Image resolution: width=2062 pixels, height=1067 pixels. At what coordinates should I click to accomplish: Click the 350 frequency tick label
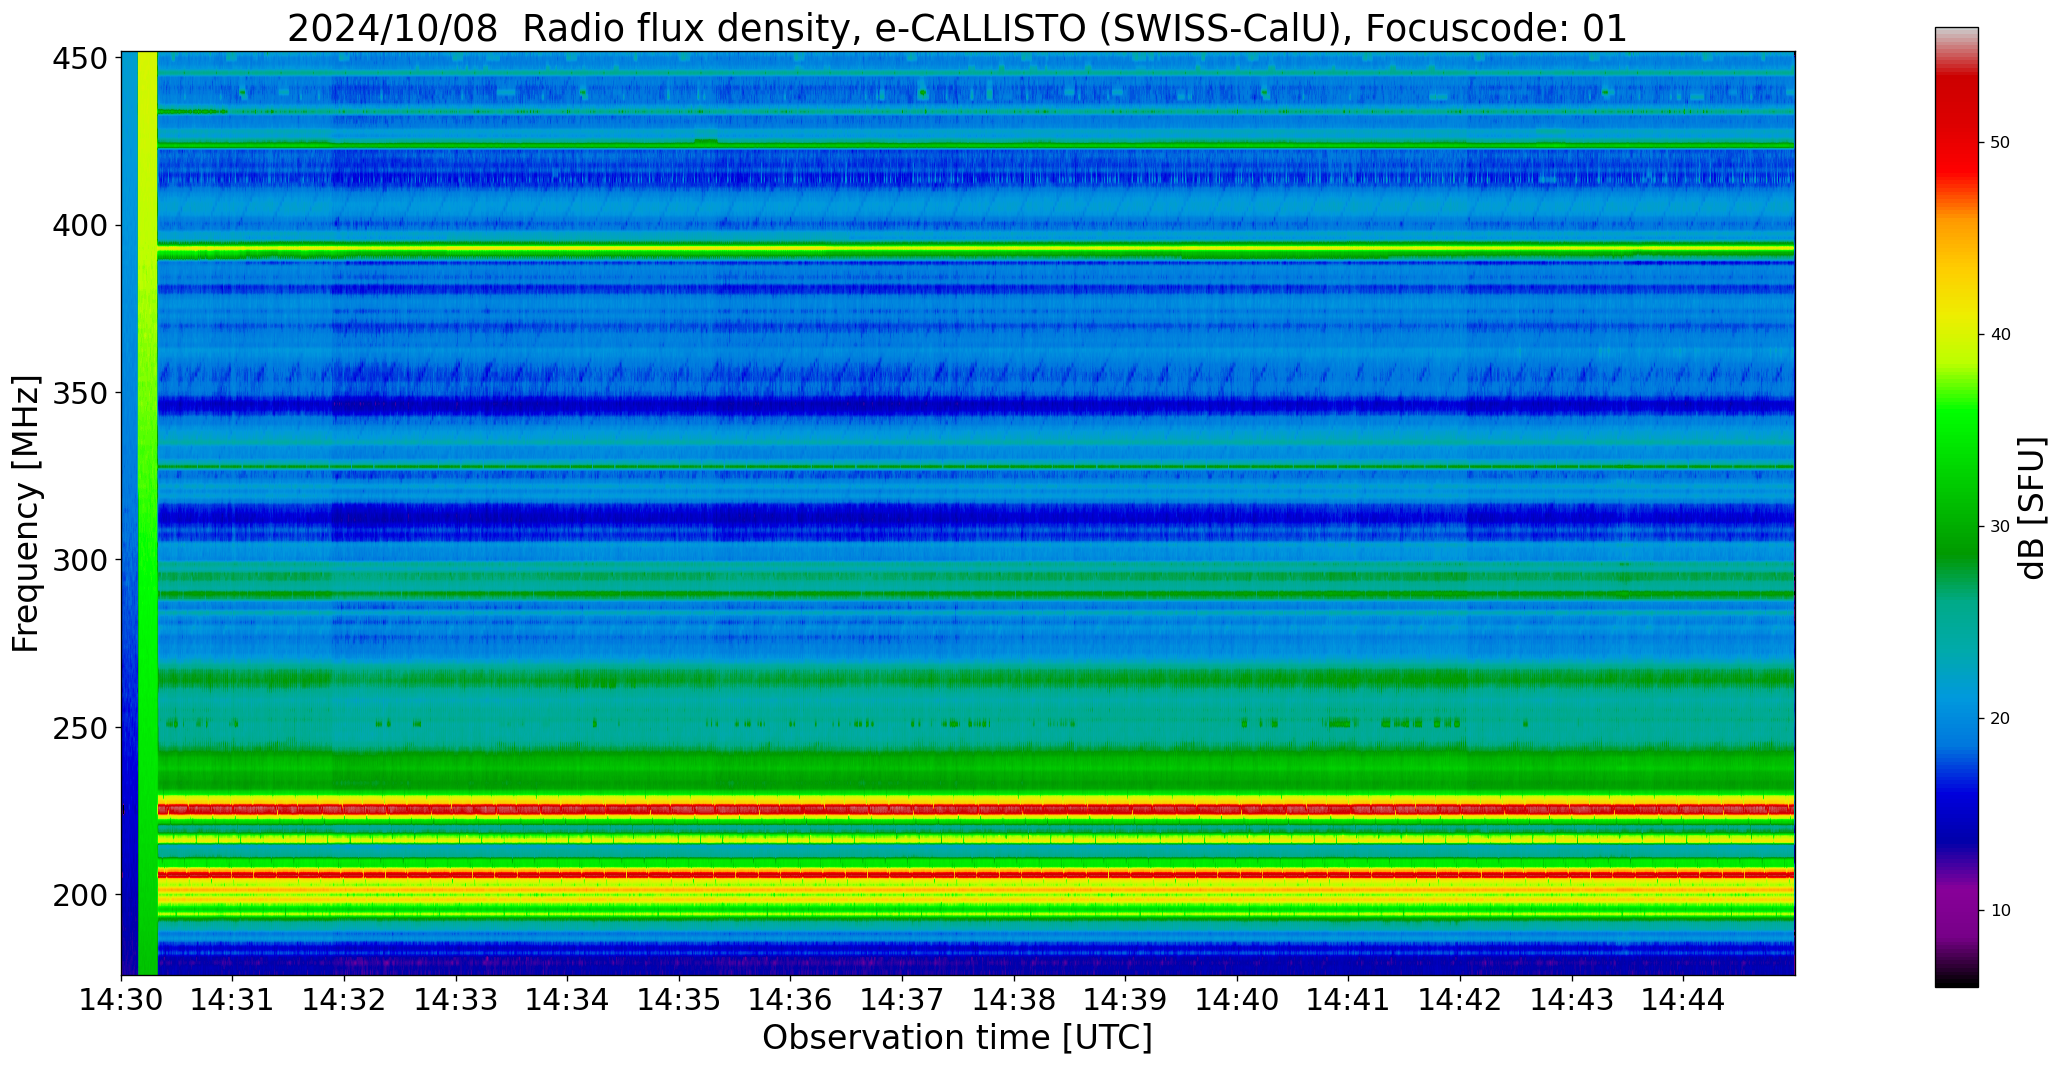coord(79,393)
